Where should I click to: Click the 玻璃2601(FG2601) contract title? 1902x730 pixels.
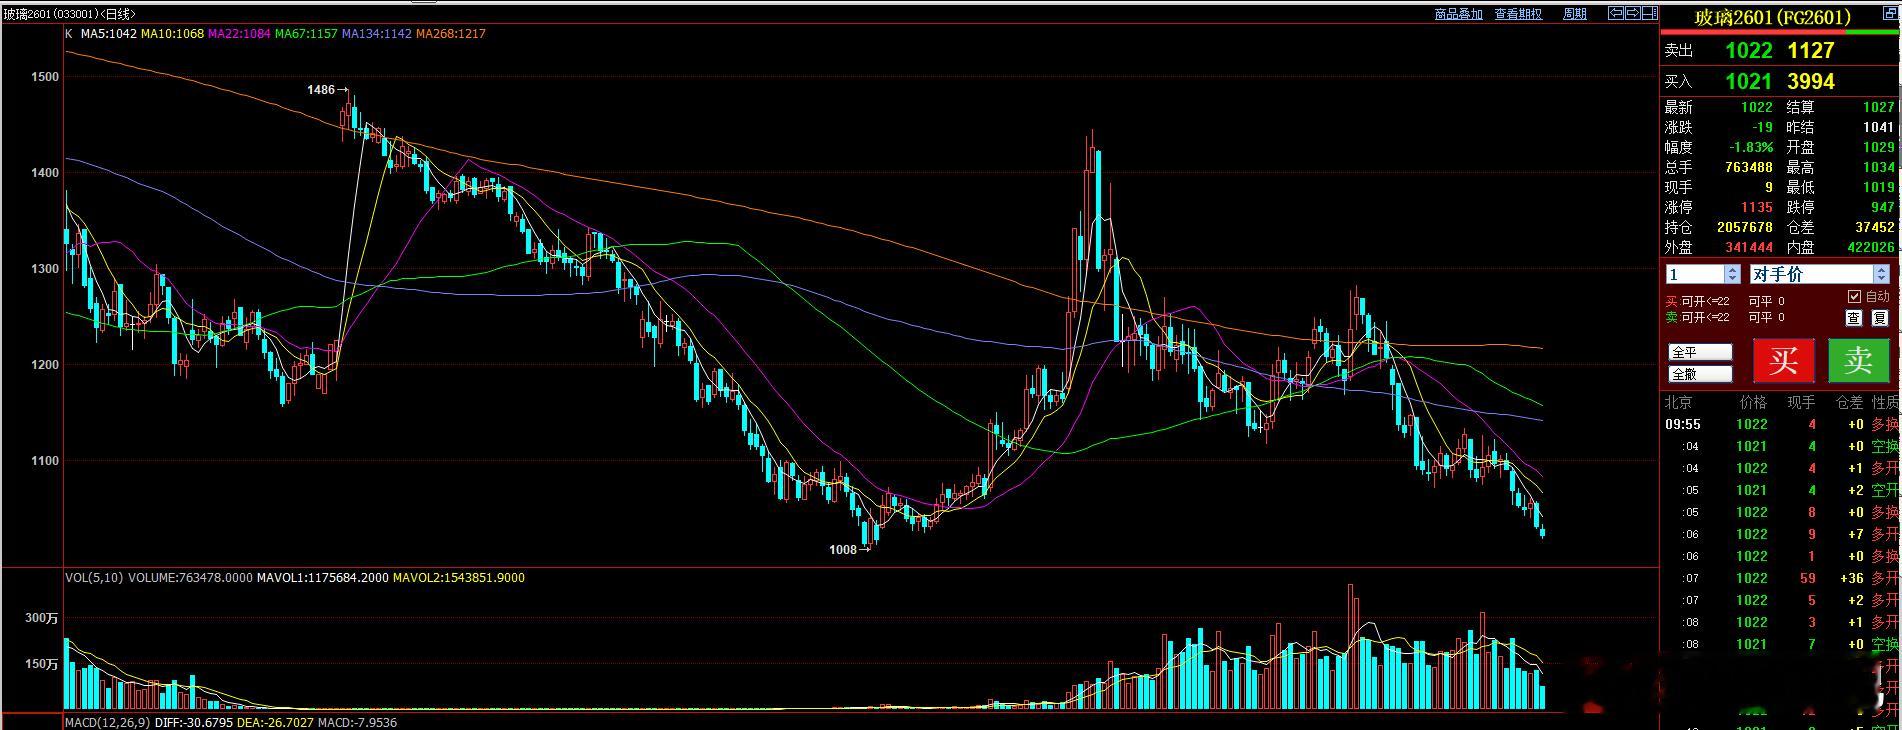(1772, 17)
